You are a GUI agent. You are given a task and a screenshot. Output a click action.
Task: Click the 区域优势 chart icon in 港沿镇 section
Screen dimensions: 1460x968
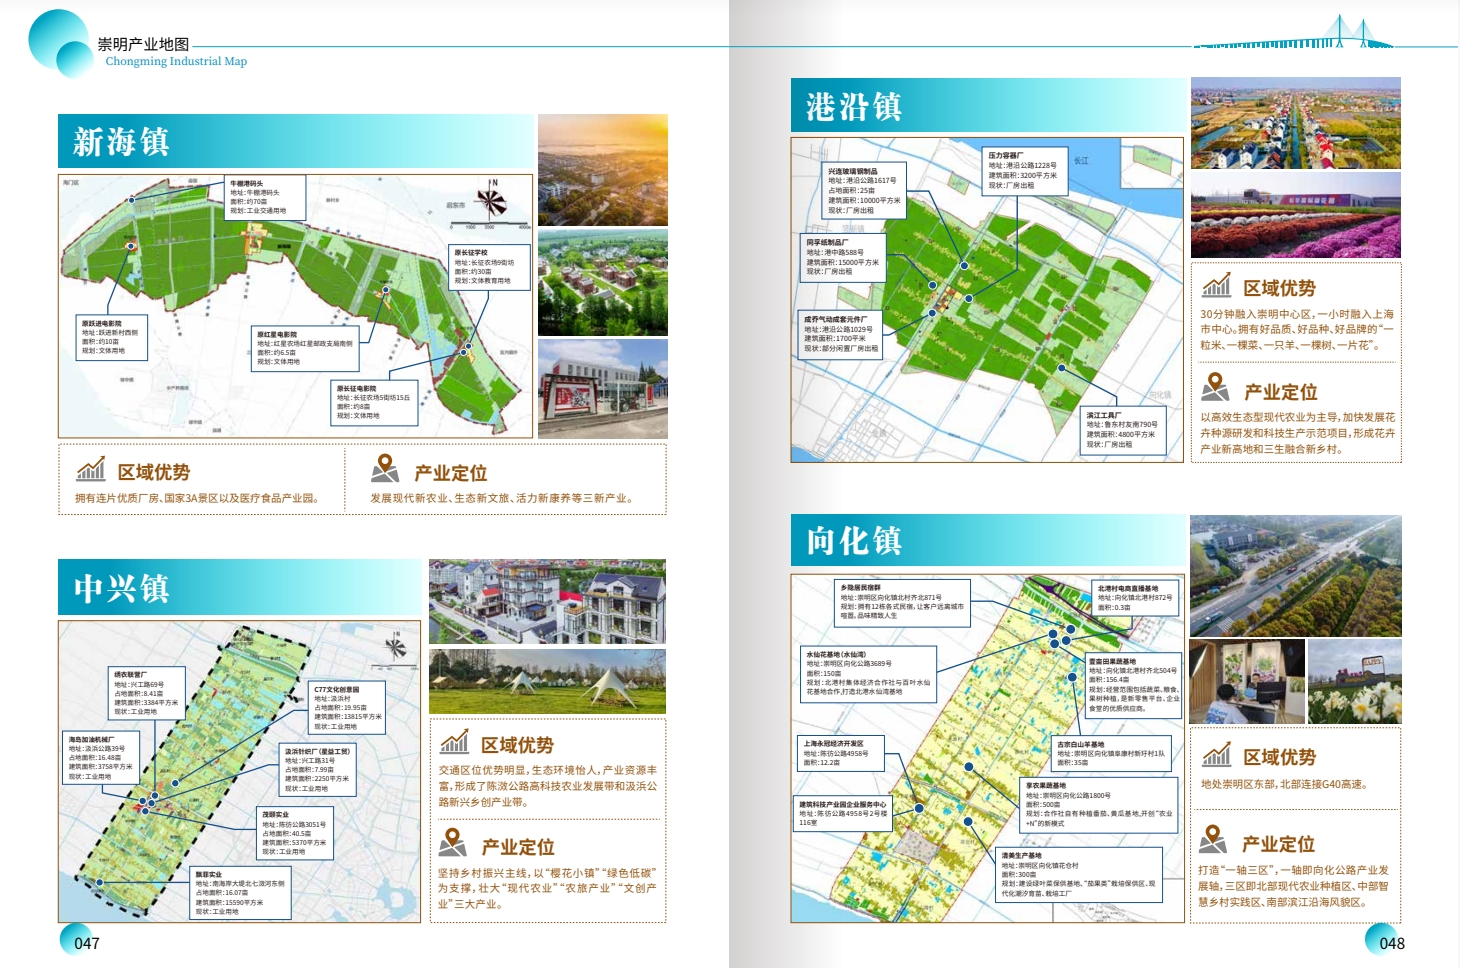tap(1216, 286)
